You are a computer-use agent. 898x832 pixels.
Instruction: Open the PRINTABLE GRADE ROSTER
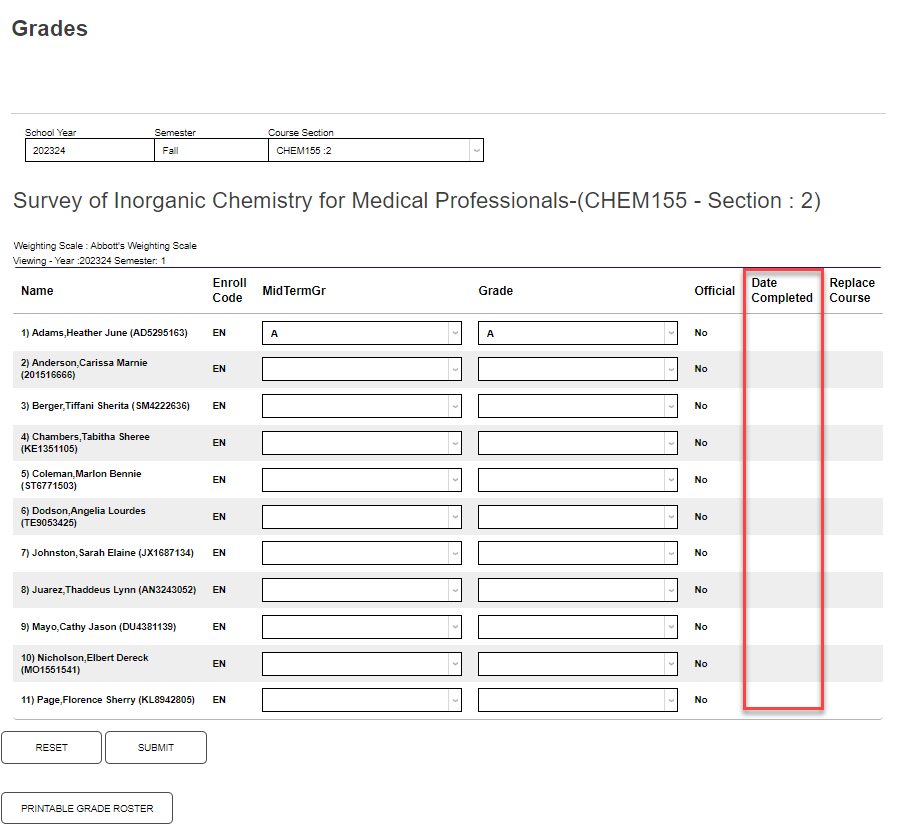[x=87, y=808]
